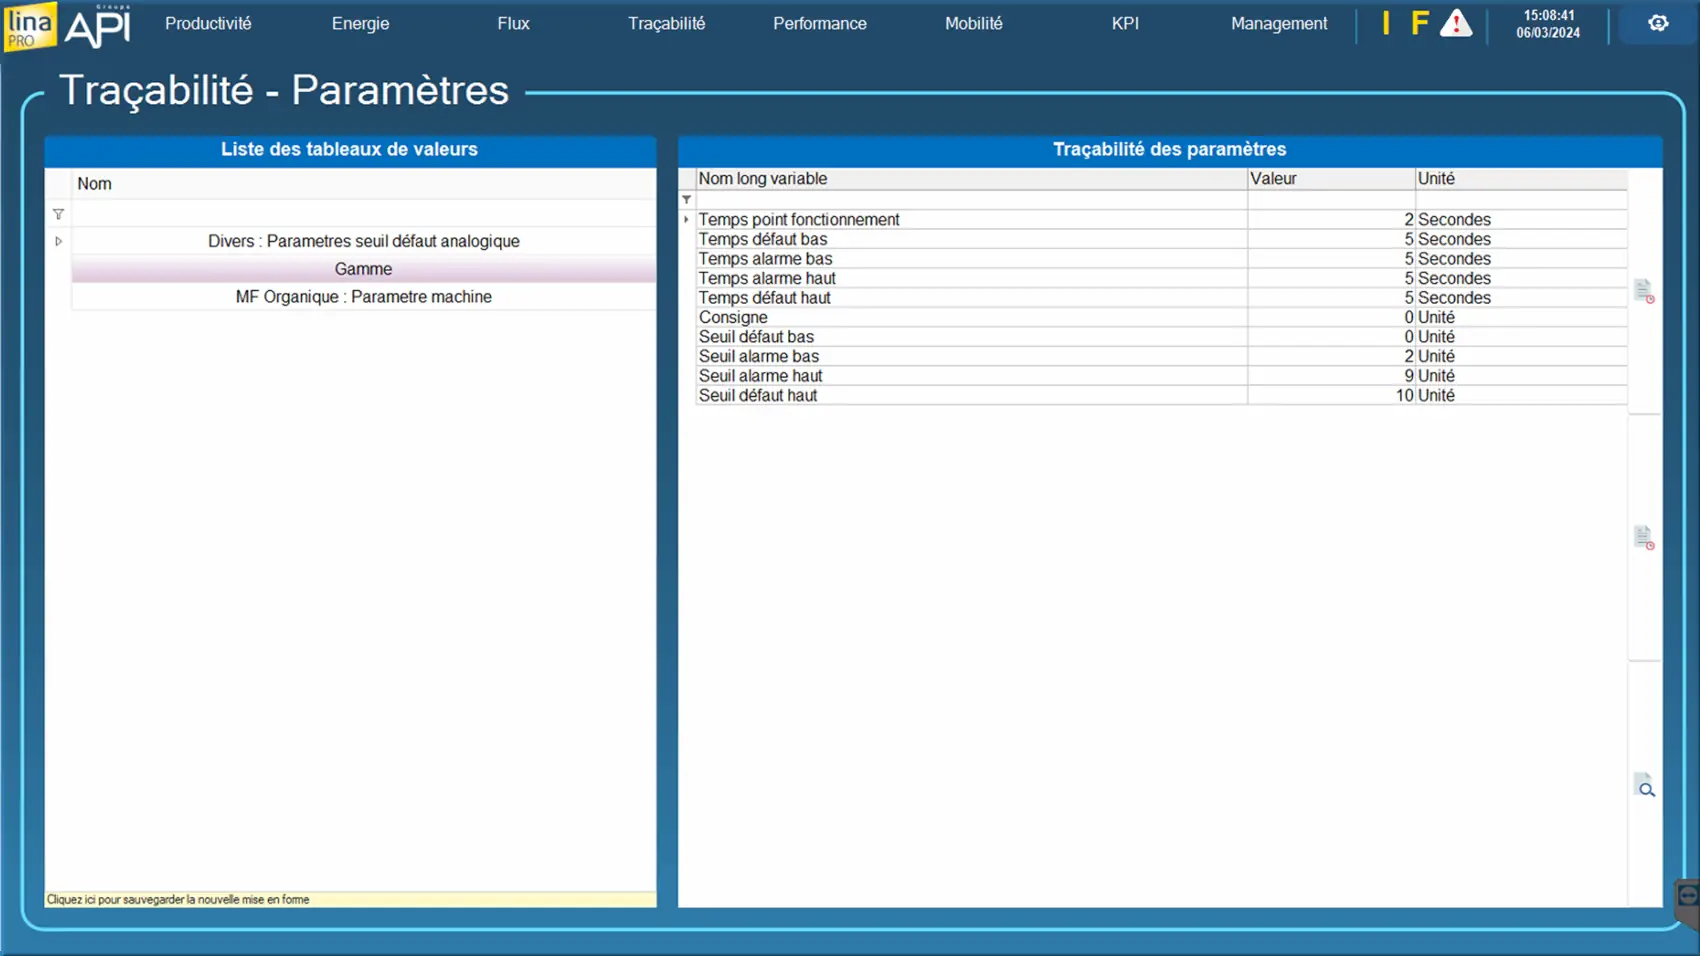This screenshot has width=1700, height=956.
Task: Open the user settings gear icon
Action: tap(1658, 23)
